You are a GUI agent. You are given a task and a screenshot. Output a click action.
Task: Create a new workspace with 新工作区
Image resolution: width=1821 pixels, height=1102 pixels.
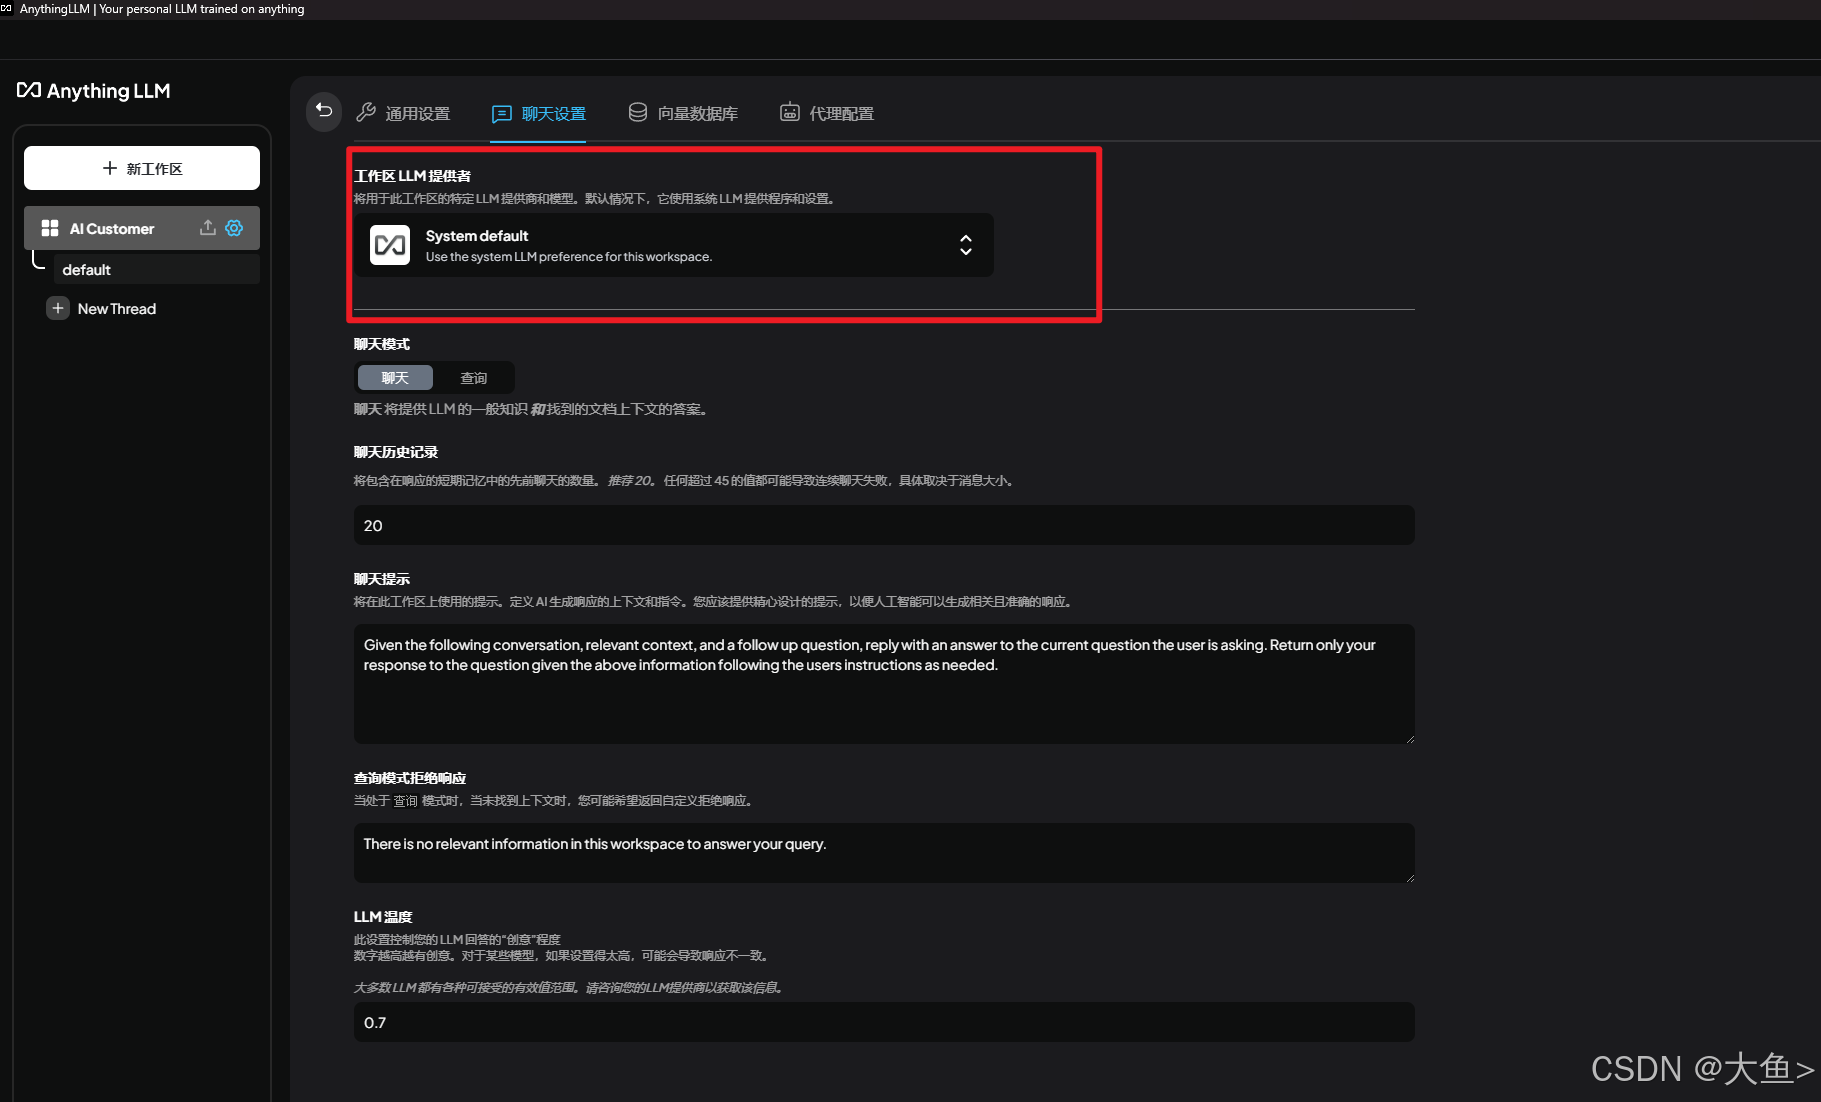(x=142, y=168)
